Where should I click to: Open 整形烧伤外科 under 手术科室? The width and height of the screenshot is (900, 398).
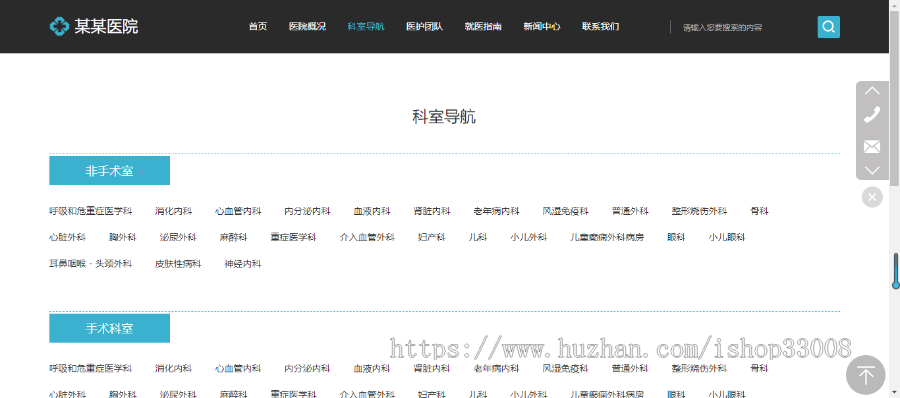[699, 368]
